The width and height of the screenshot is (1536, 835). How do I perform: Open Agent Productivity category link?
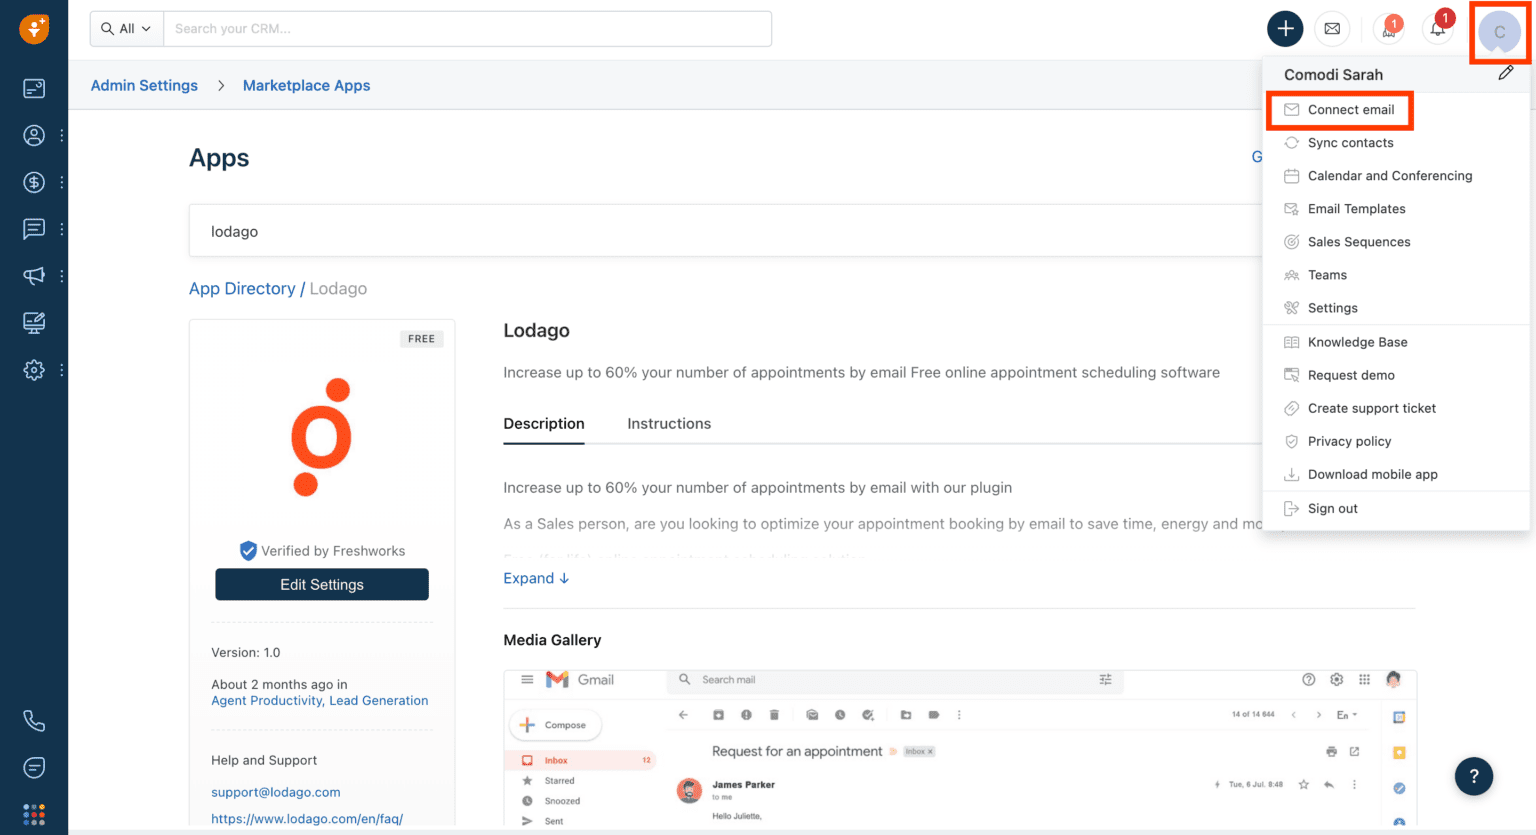tap(266, 701)
